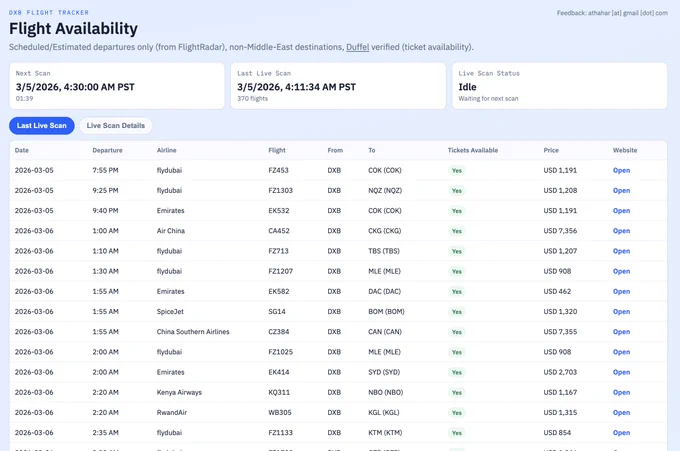Click the 9:40 PM departure time
The image size is (680, 451).
pos(105,211)
